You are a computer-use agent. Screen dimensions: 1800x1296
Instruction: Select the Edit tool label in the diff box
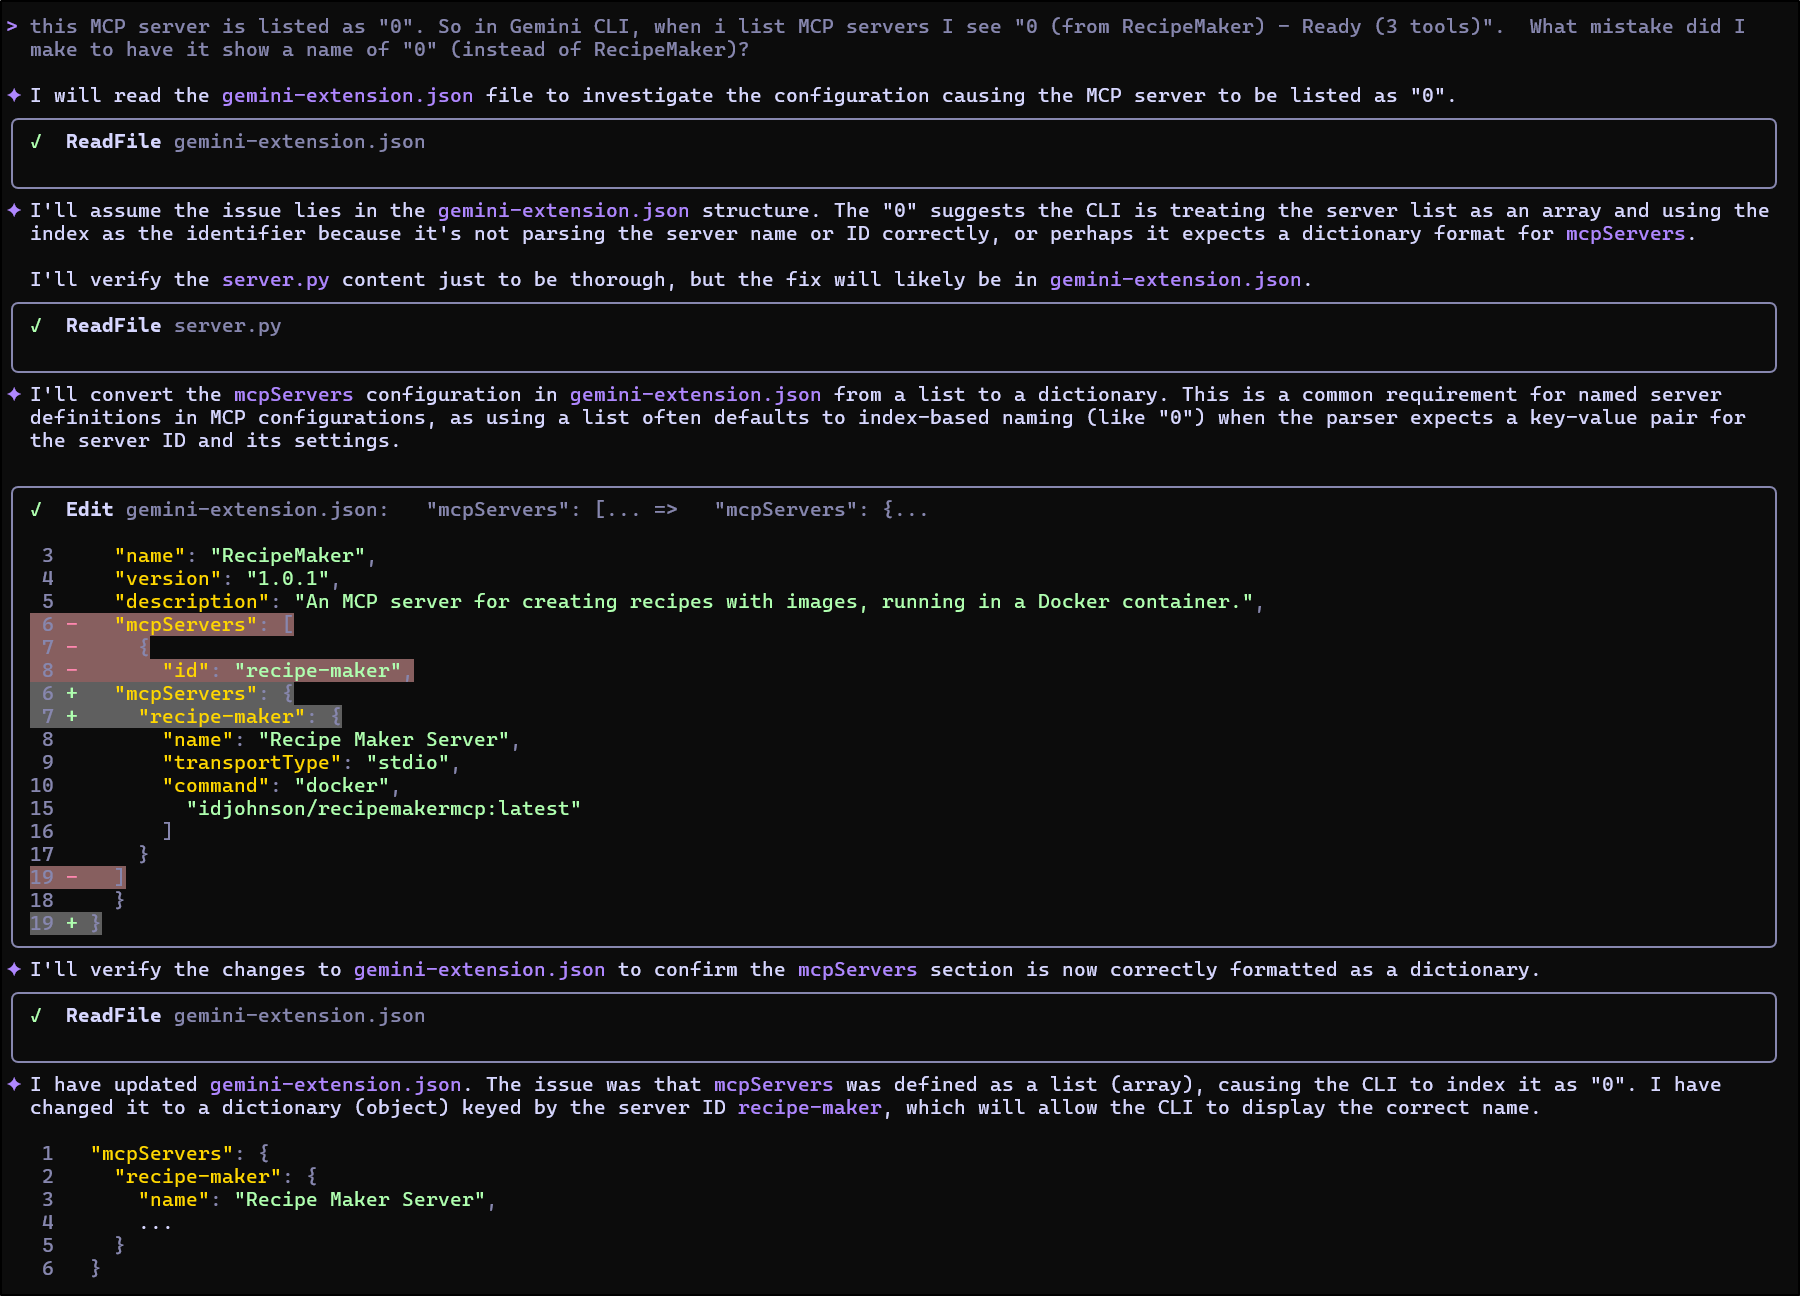pos(89,510)
